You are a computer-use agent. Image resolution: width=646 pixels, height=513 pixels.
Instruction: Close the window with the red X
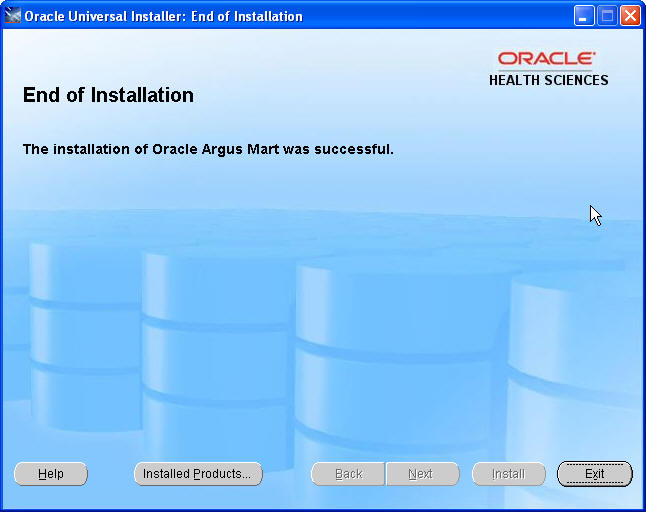630,16
